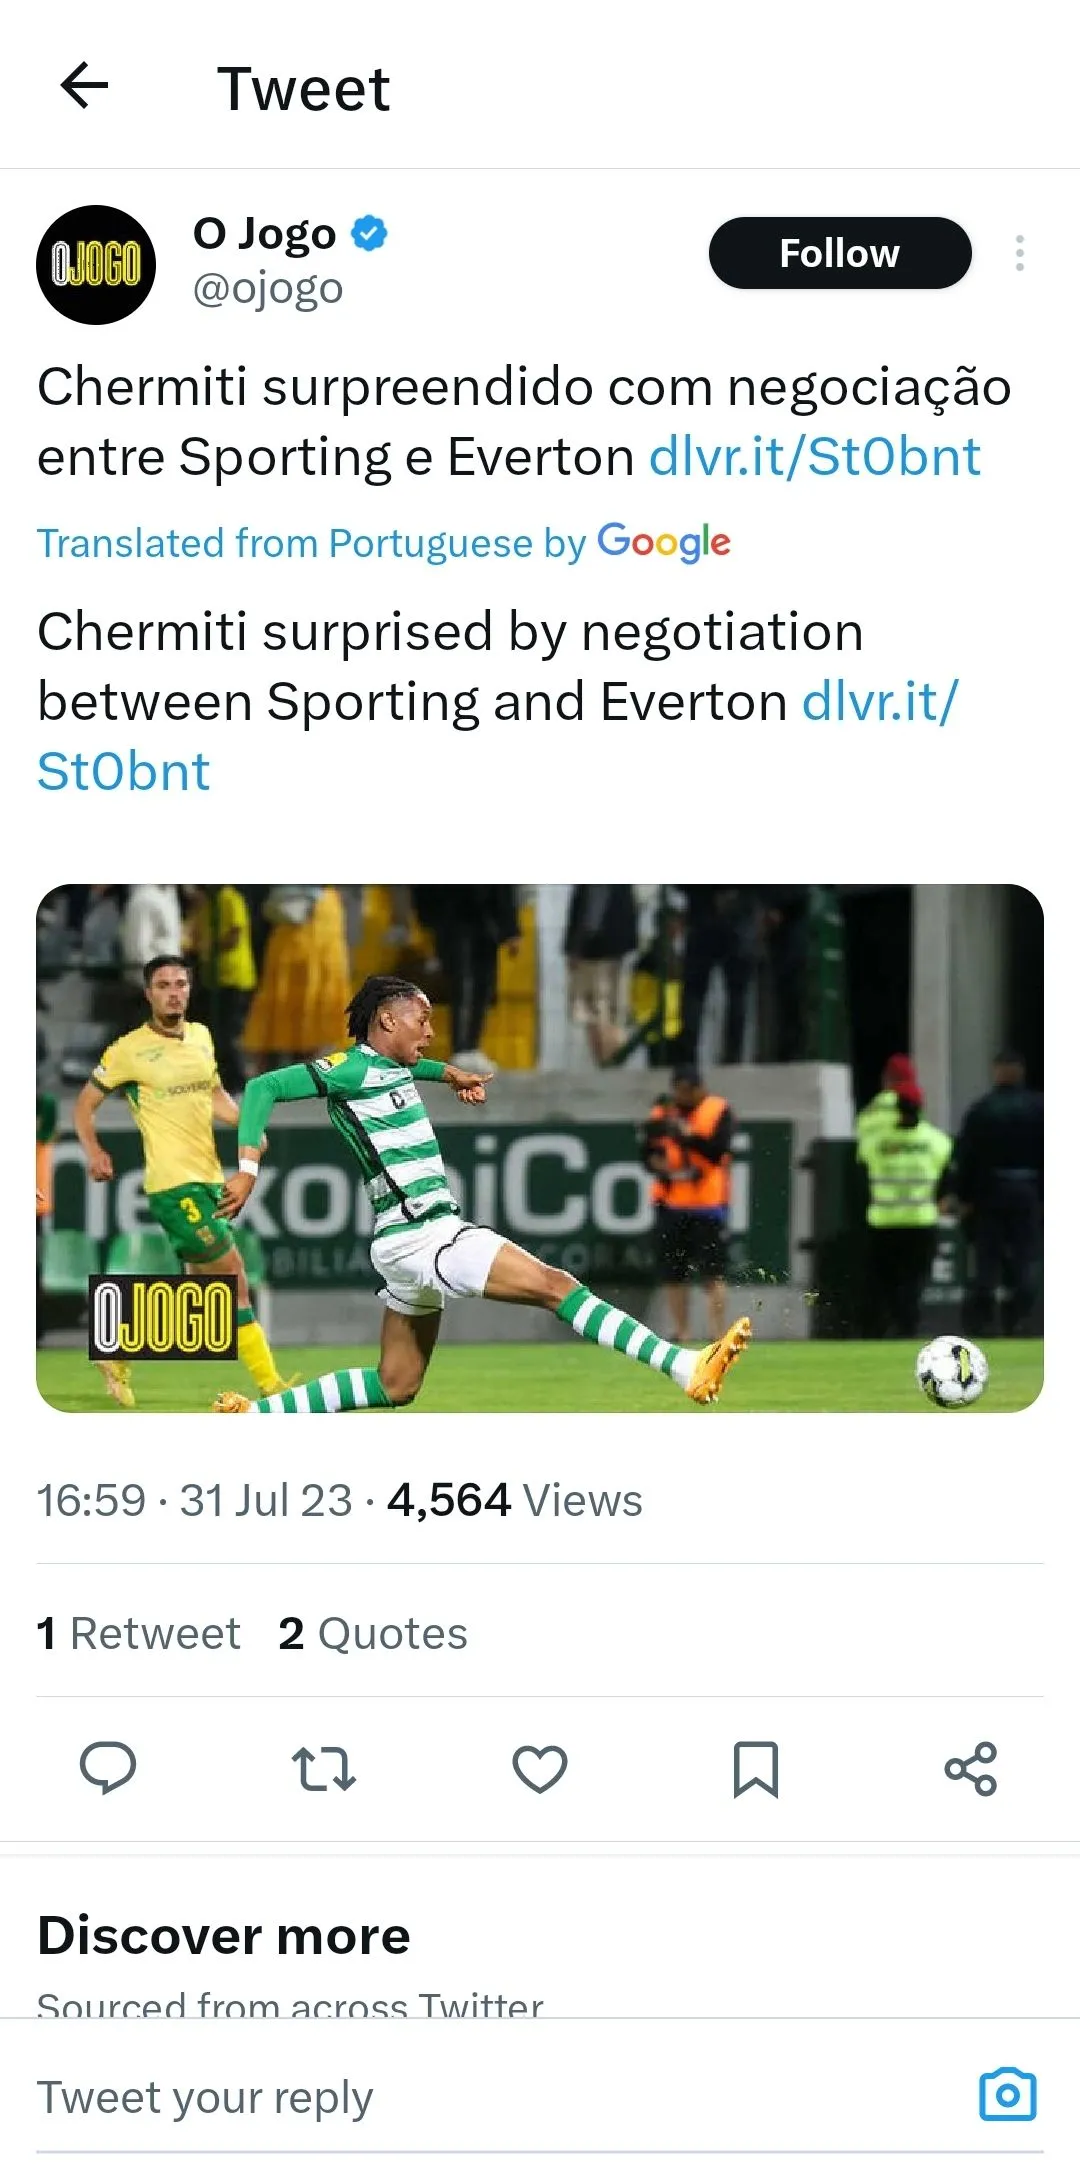Tap the @ojogo handle
1080x2170 pixels.
[x=268, y=289]
